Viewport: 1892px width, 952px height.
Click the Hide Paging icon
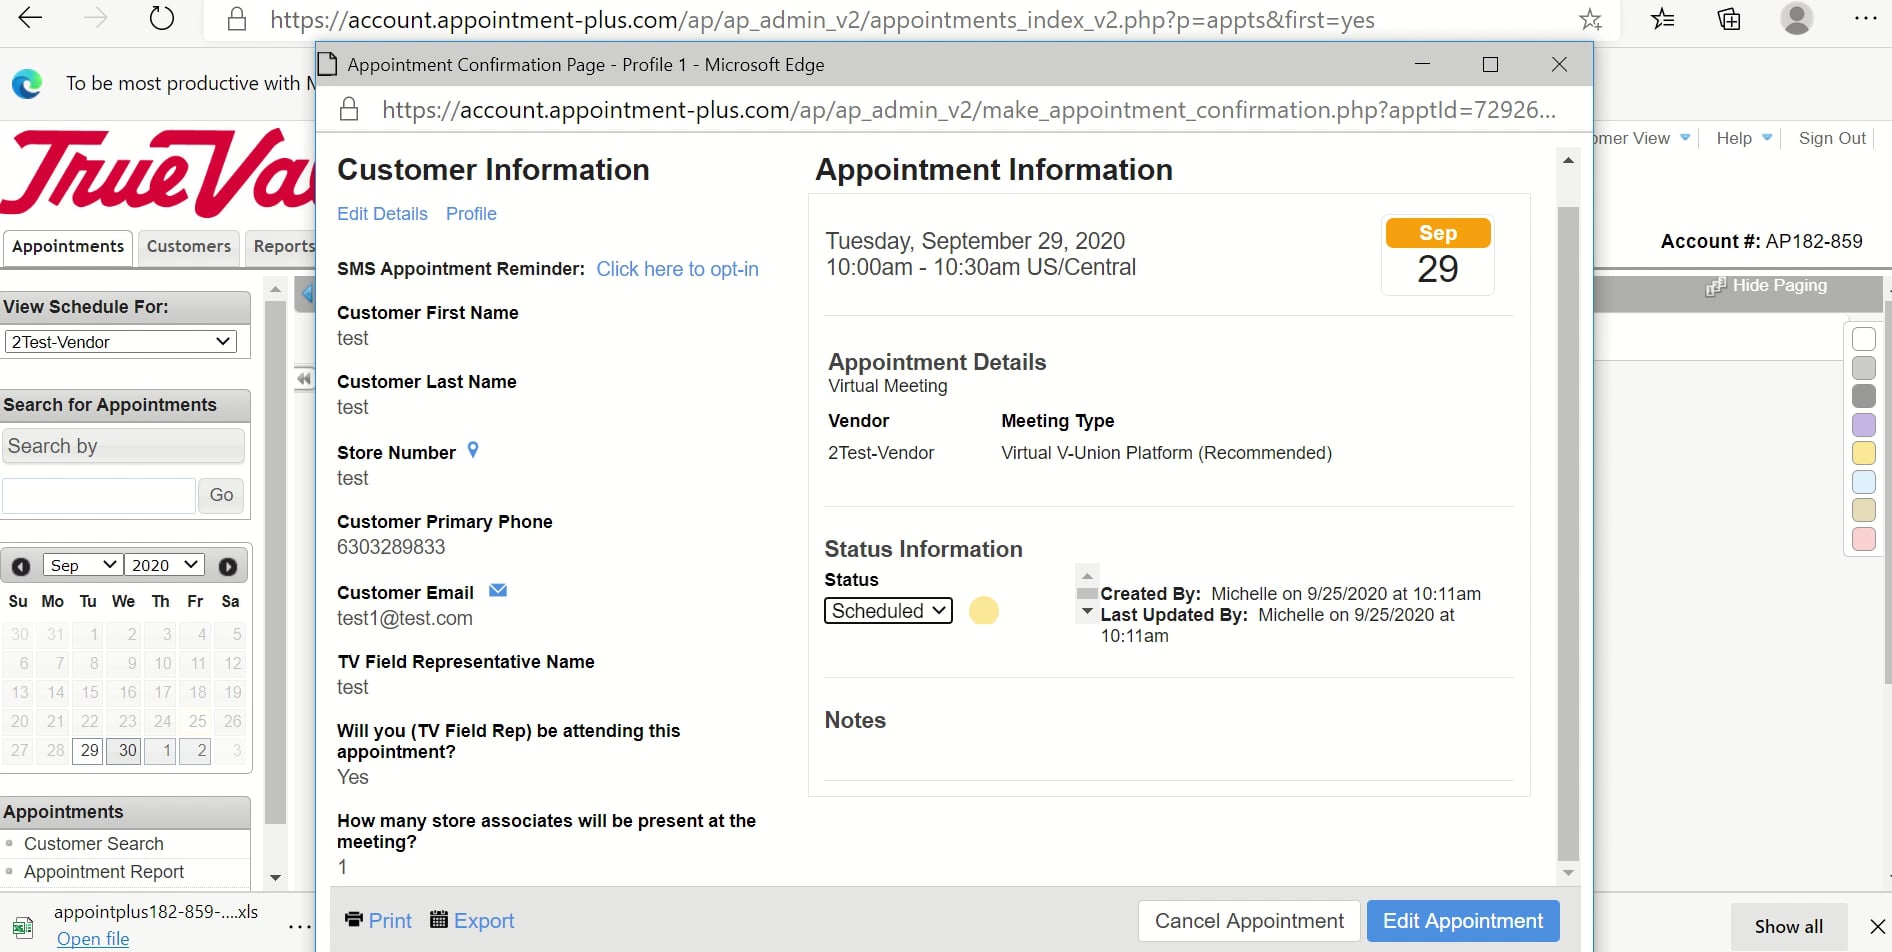point(1716,286)
